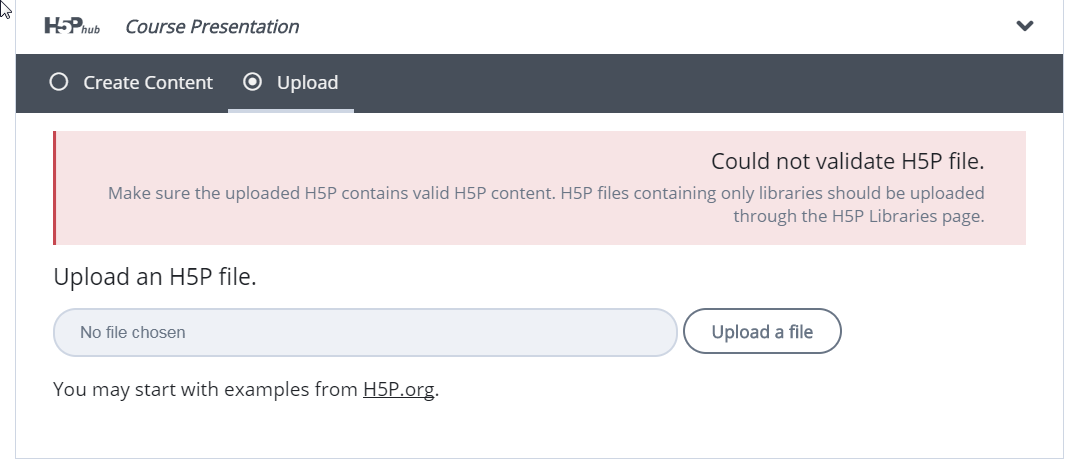The image size is (1073, 470).
Task: Click the Upload a file button
Action: (x=762, y=331)
